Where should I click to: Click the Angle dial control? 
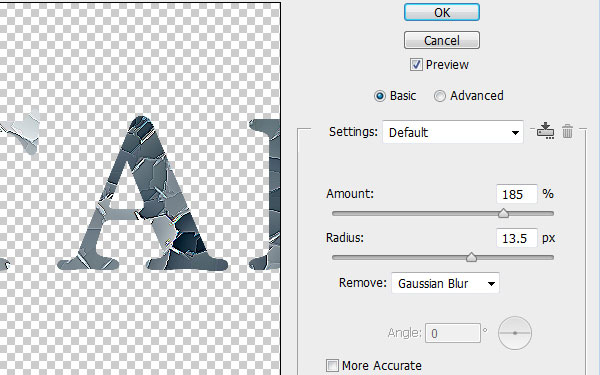point(515,333)
